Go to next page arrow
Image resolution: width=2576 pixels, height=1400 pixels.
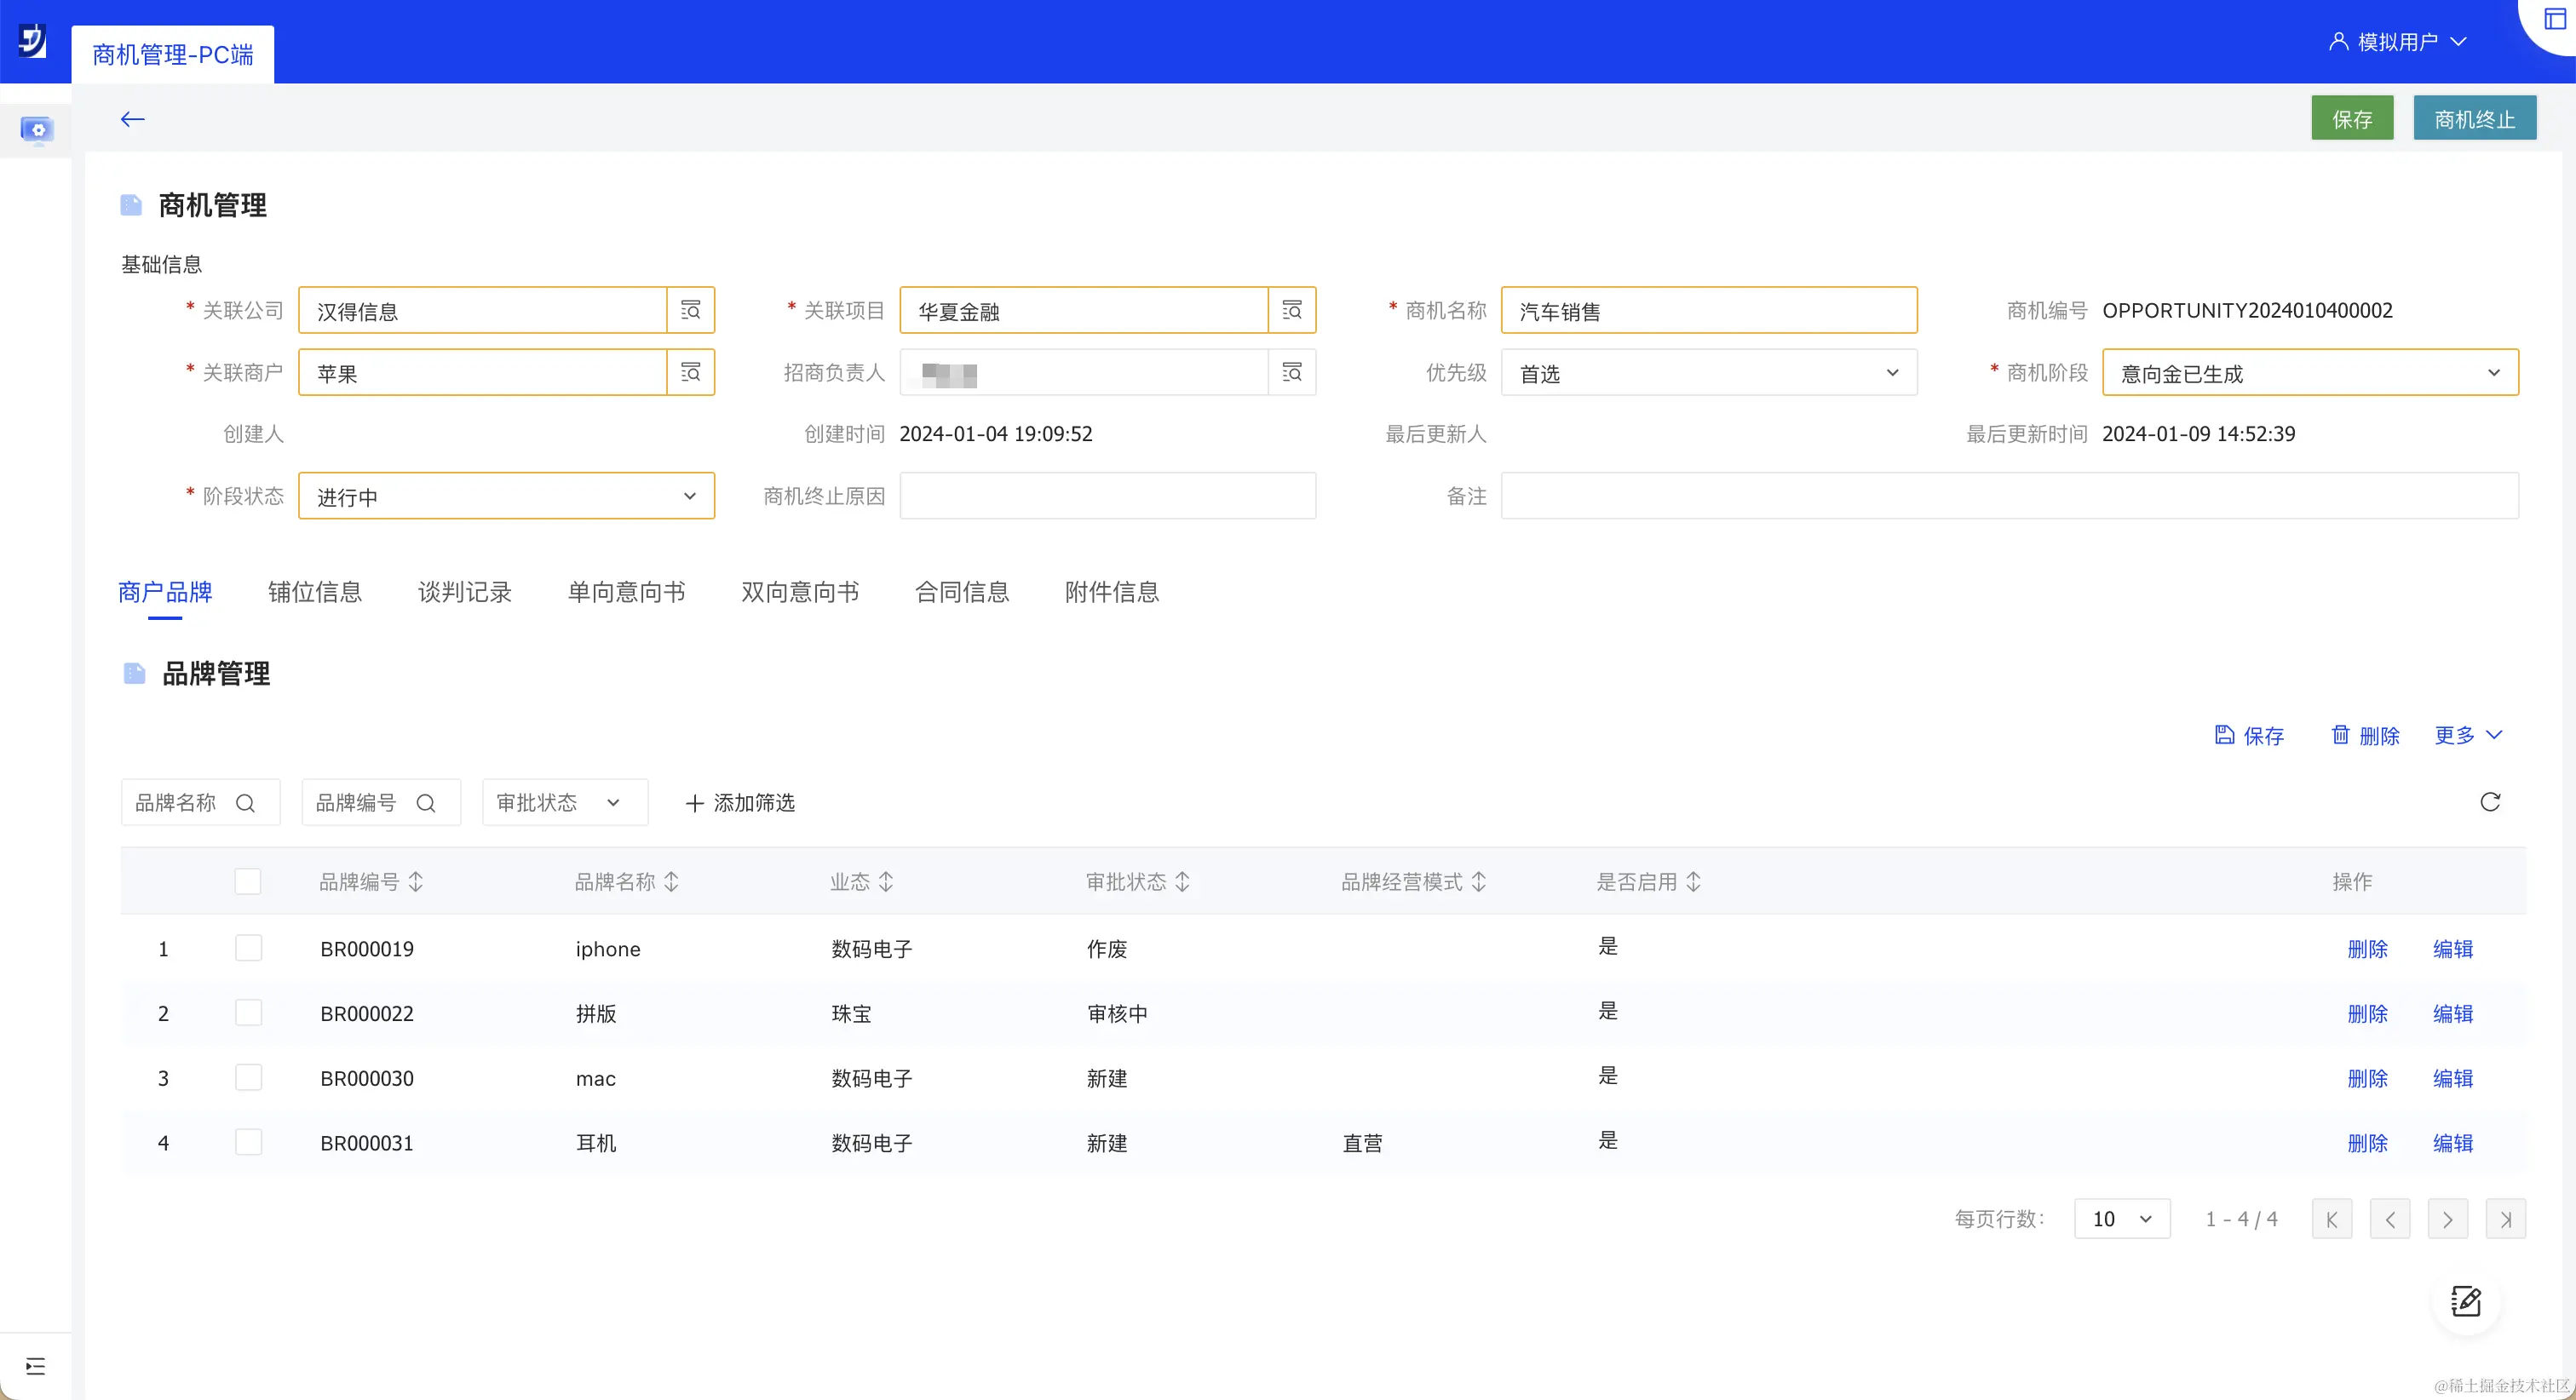pyautogui.click(x=2447, y=1219)
